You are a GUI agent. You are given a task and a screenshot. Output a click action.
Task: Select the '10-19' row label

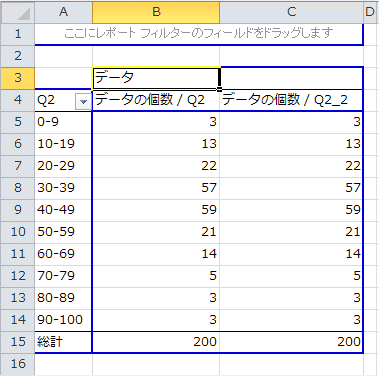63,144
